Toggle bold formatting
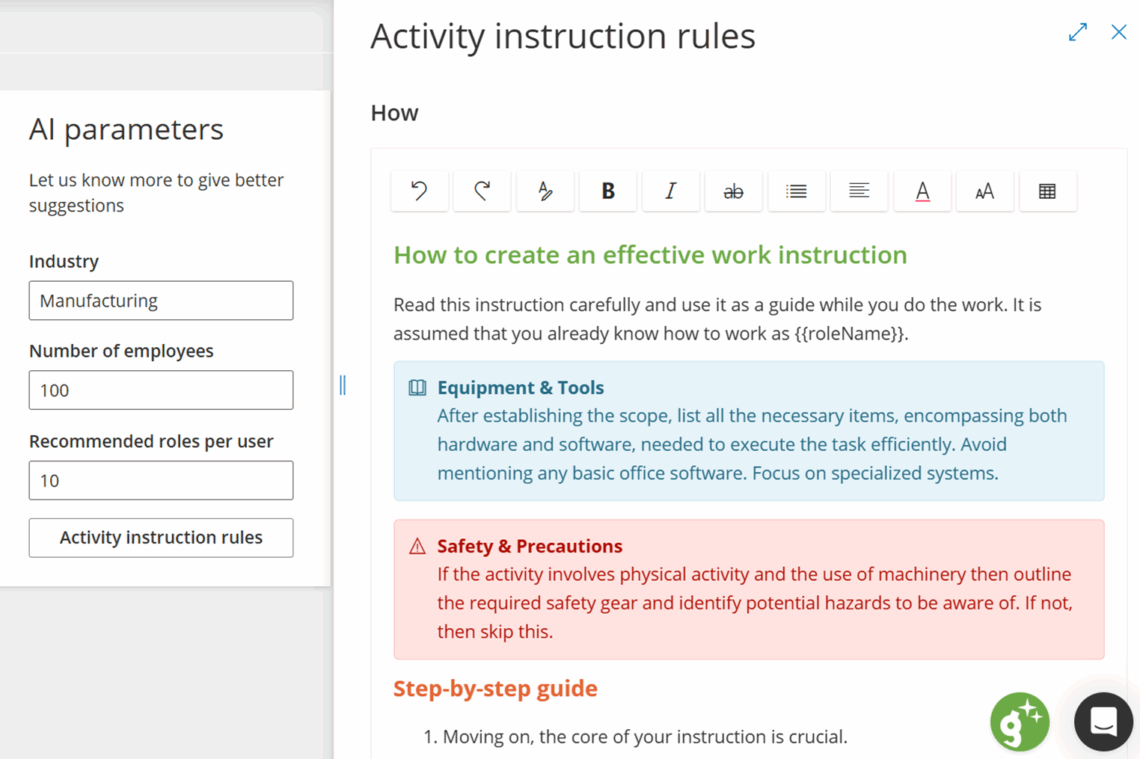 608,191
